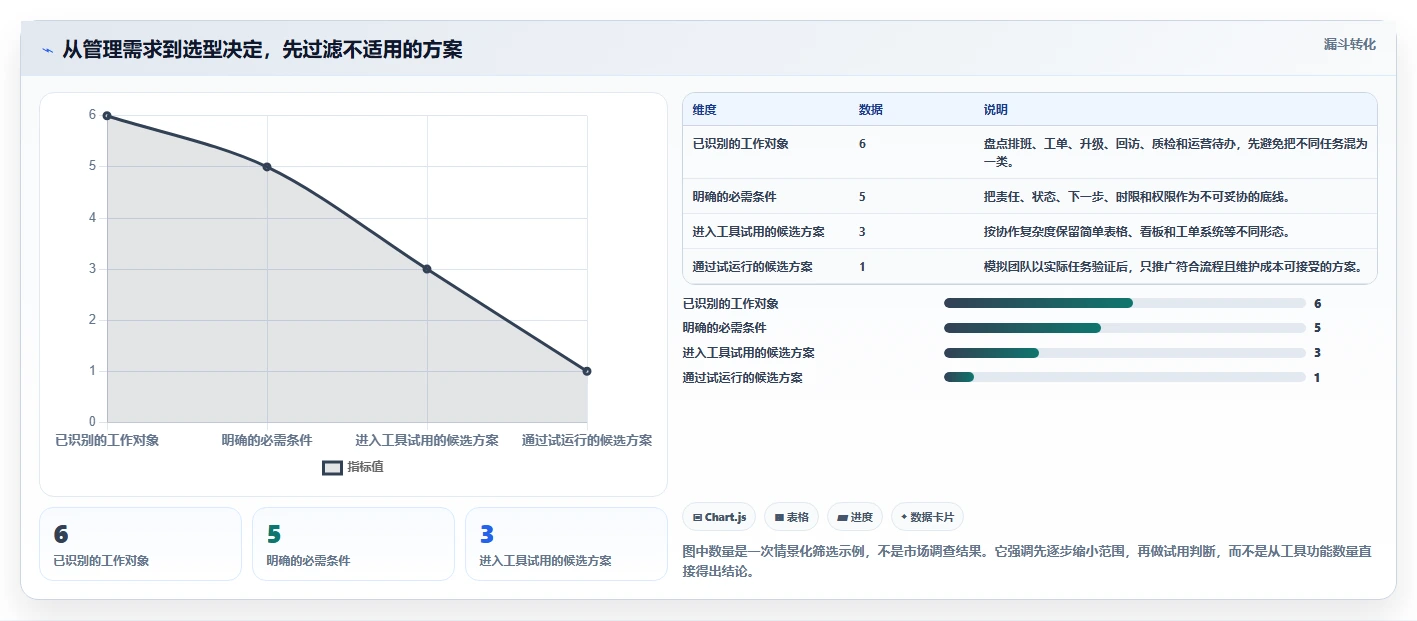
Task: Open the stat card showing 5
Action: pyautogui.click(x=353, y=544)
